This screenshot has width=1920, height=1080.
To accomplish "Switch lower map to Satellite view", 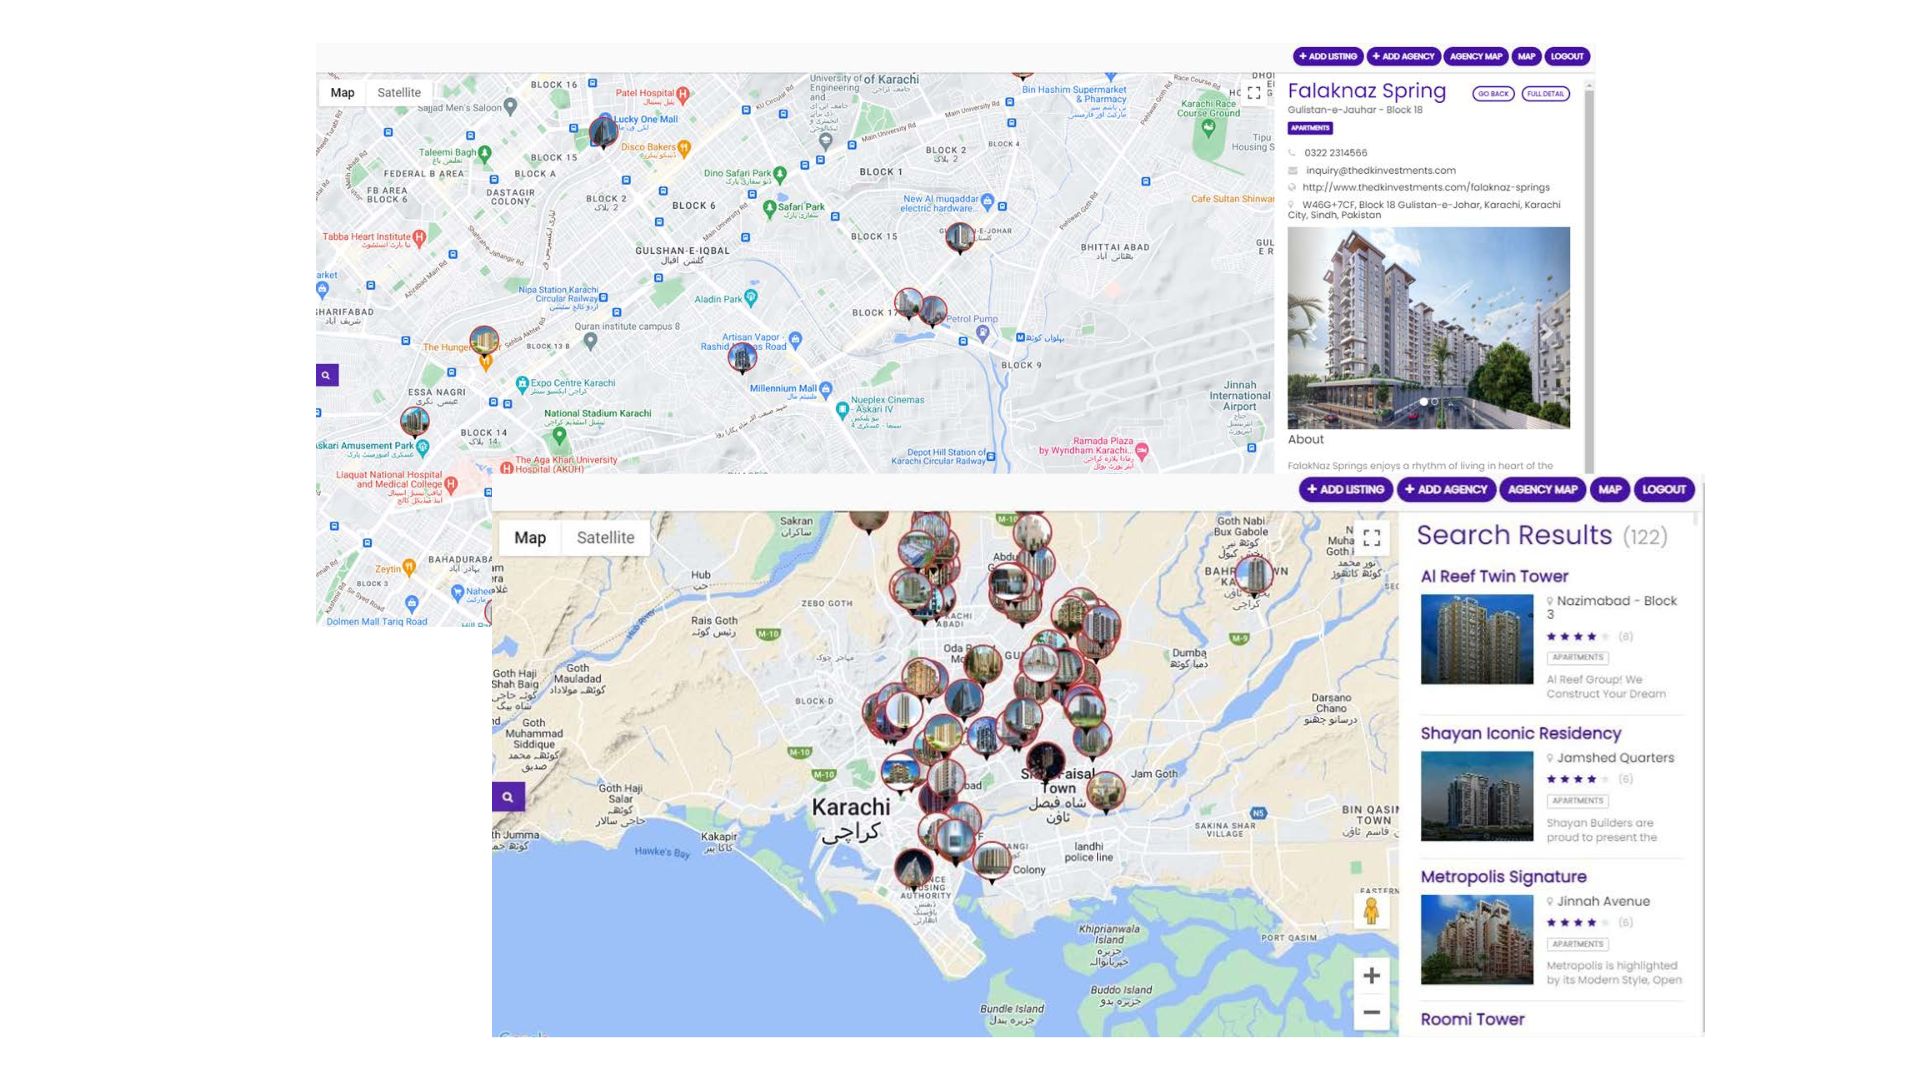I will (x=605, y=538).
